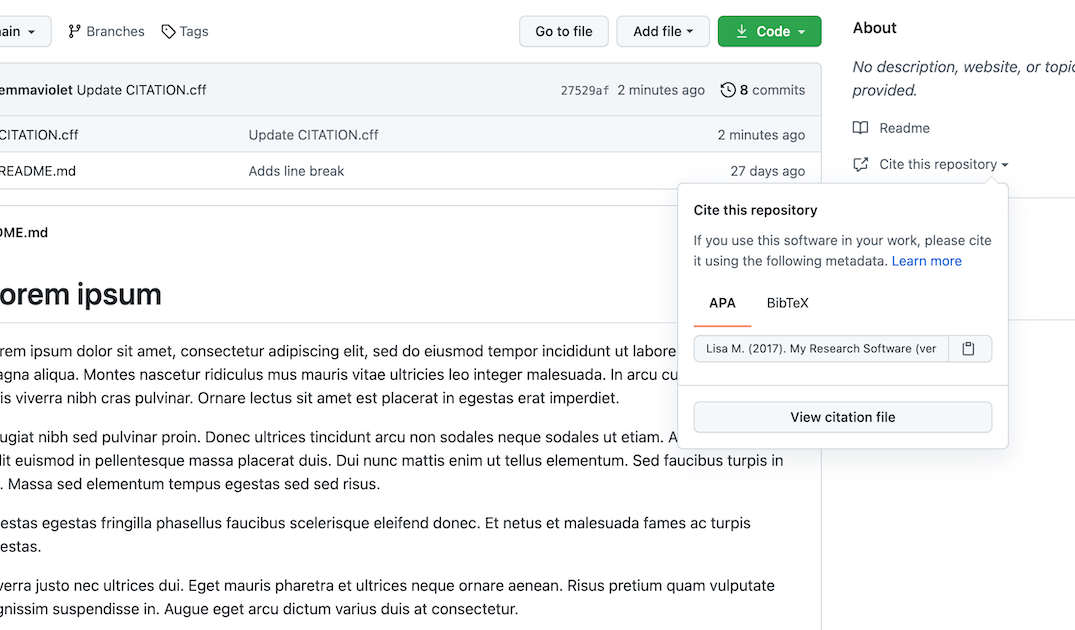View the 8 commits history
Screen dimensions: 1075x630
(772, 90)
